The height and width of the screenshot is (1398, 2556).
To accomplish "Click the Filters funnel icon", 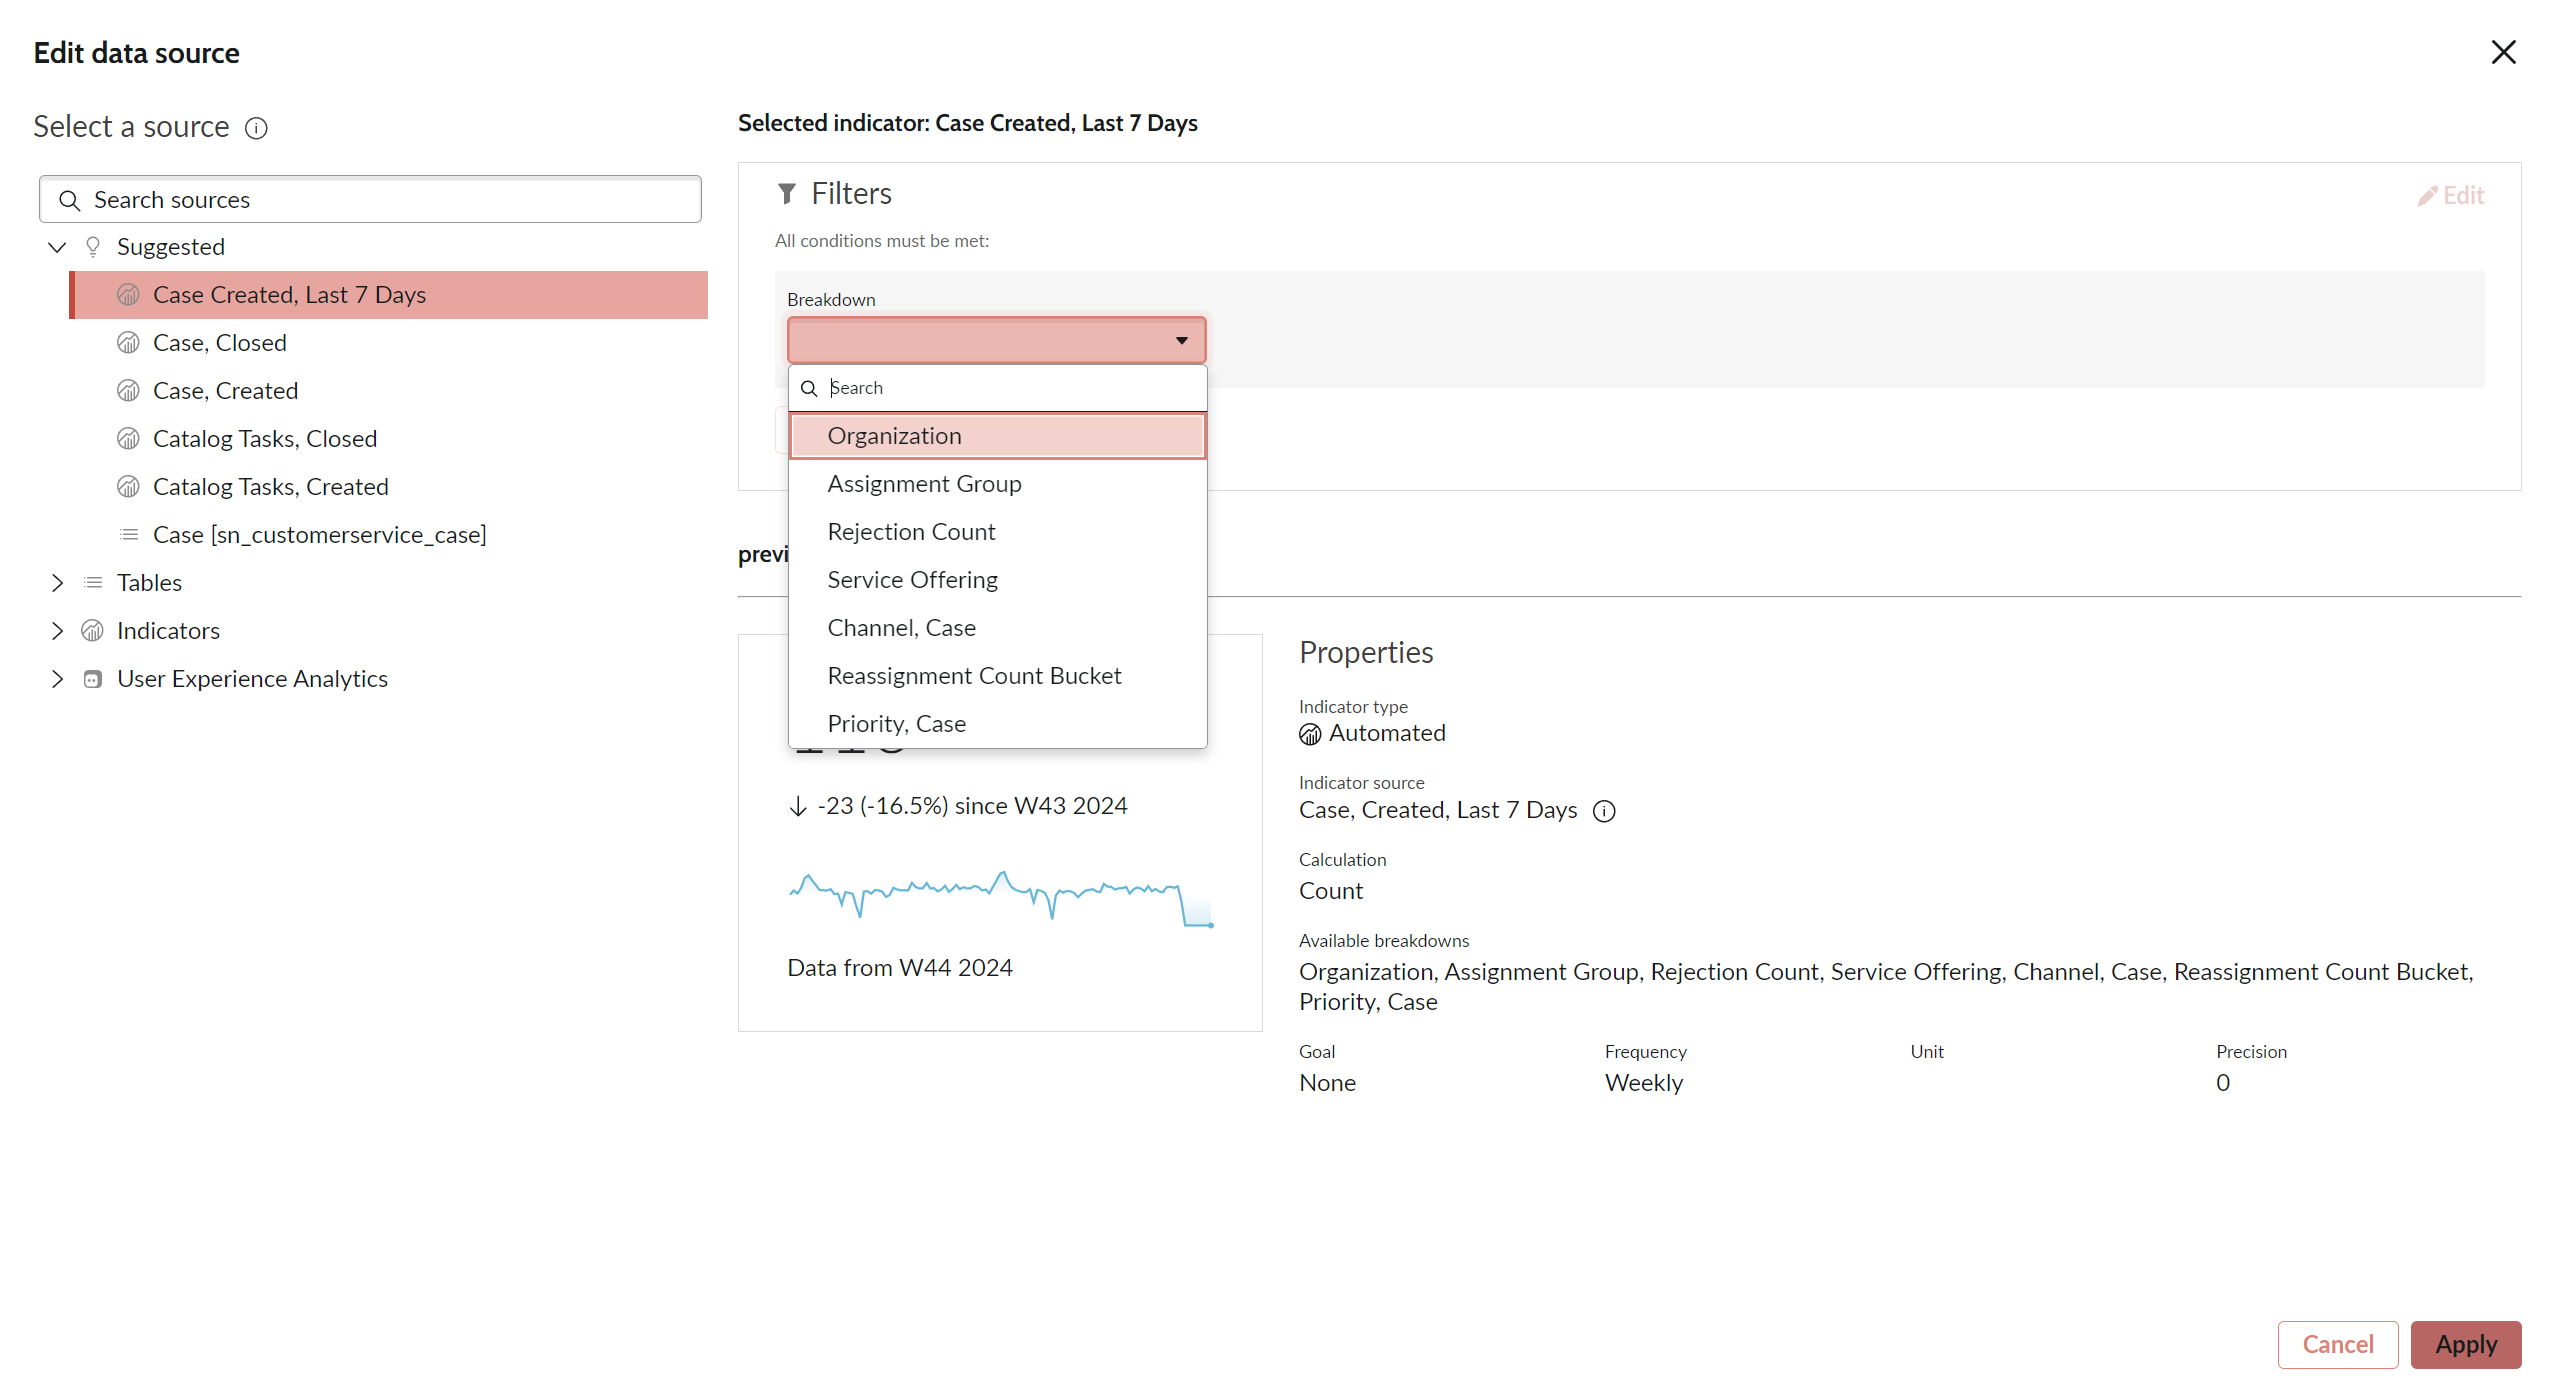I will [x=787, y=194].
